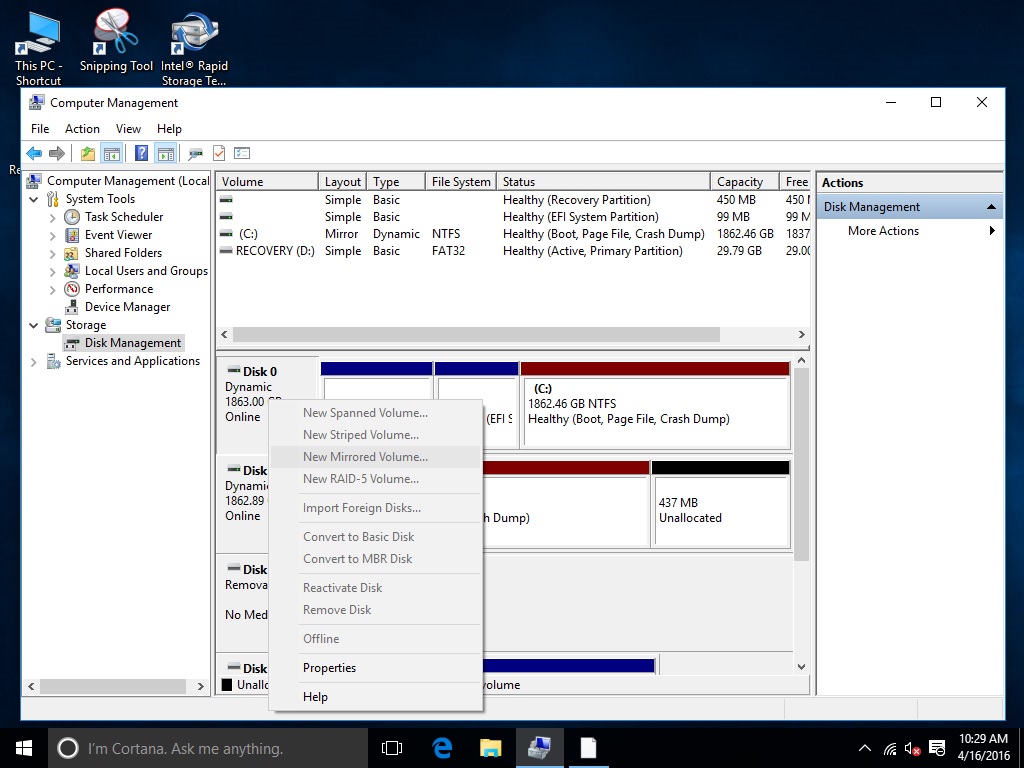Toggle the Show/Hide Action Pane toolbar button

pyautogui.click(x=165, y=153)
